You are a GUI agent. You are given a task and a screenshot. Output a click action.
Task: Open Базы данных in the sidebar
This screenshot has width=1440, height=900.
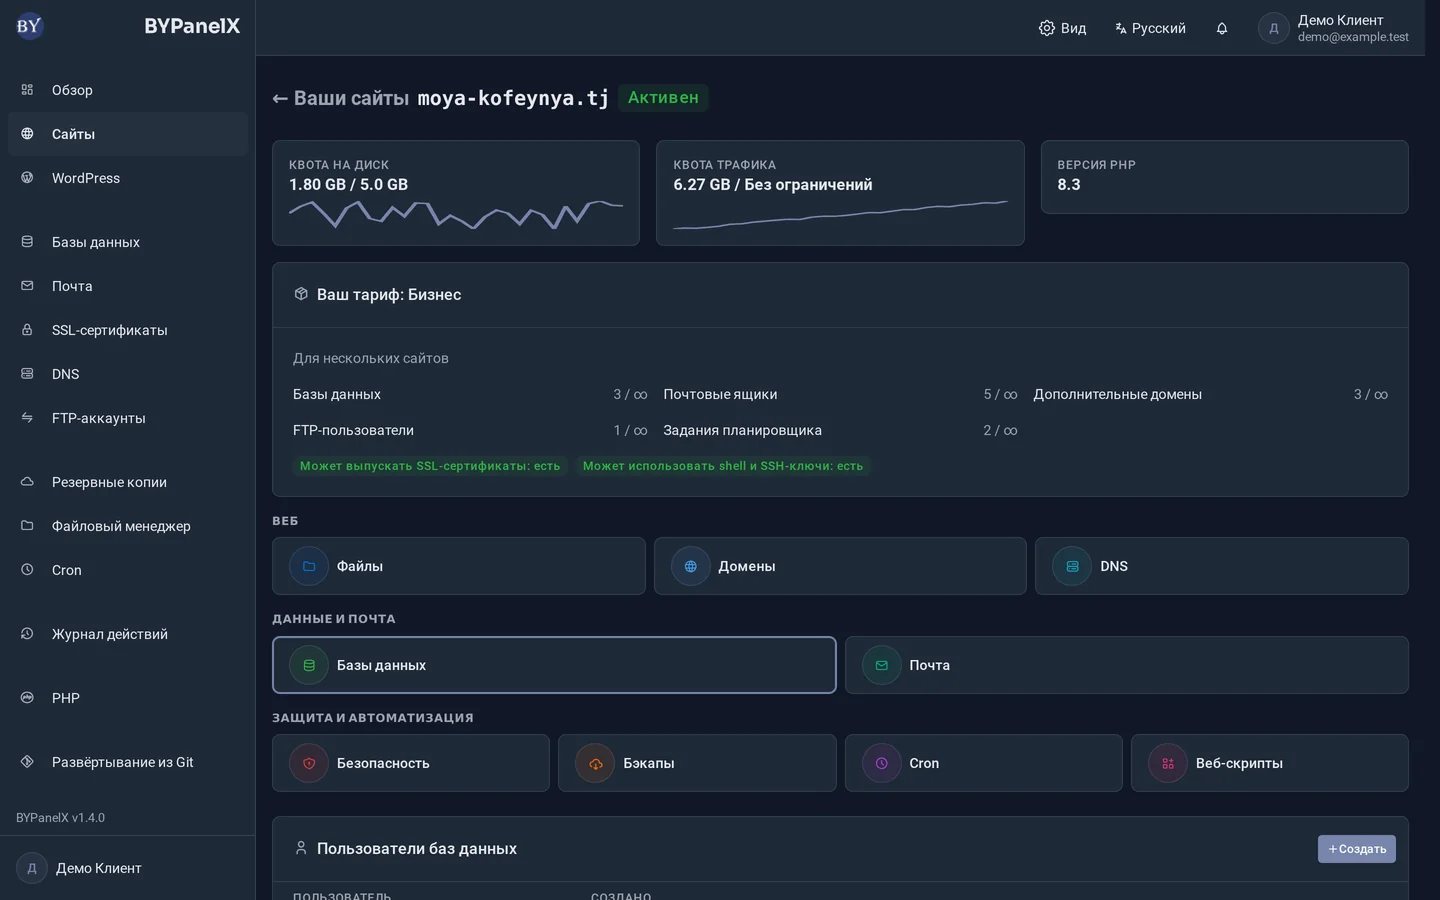click(x=128, y=242)
